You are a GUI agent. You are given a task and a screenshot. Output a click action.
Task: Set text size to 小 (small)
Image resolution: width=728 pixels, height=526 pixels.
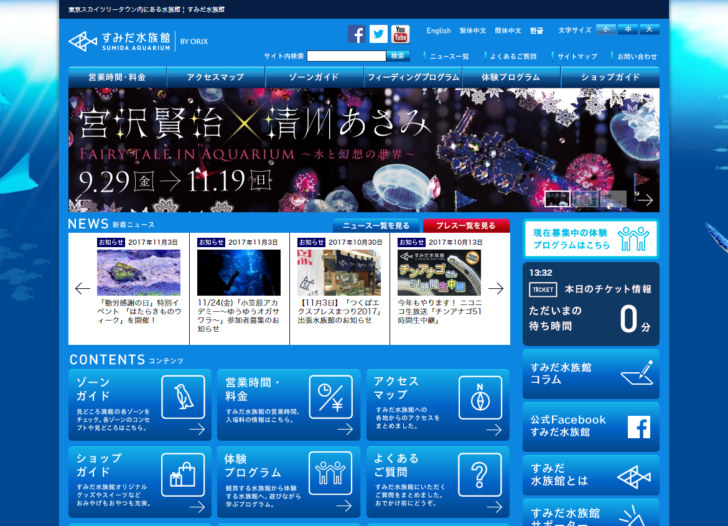pyautogui.click(x=606, y=29)
